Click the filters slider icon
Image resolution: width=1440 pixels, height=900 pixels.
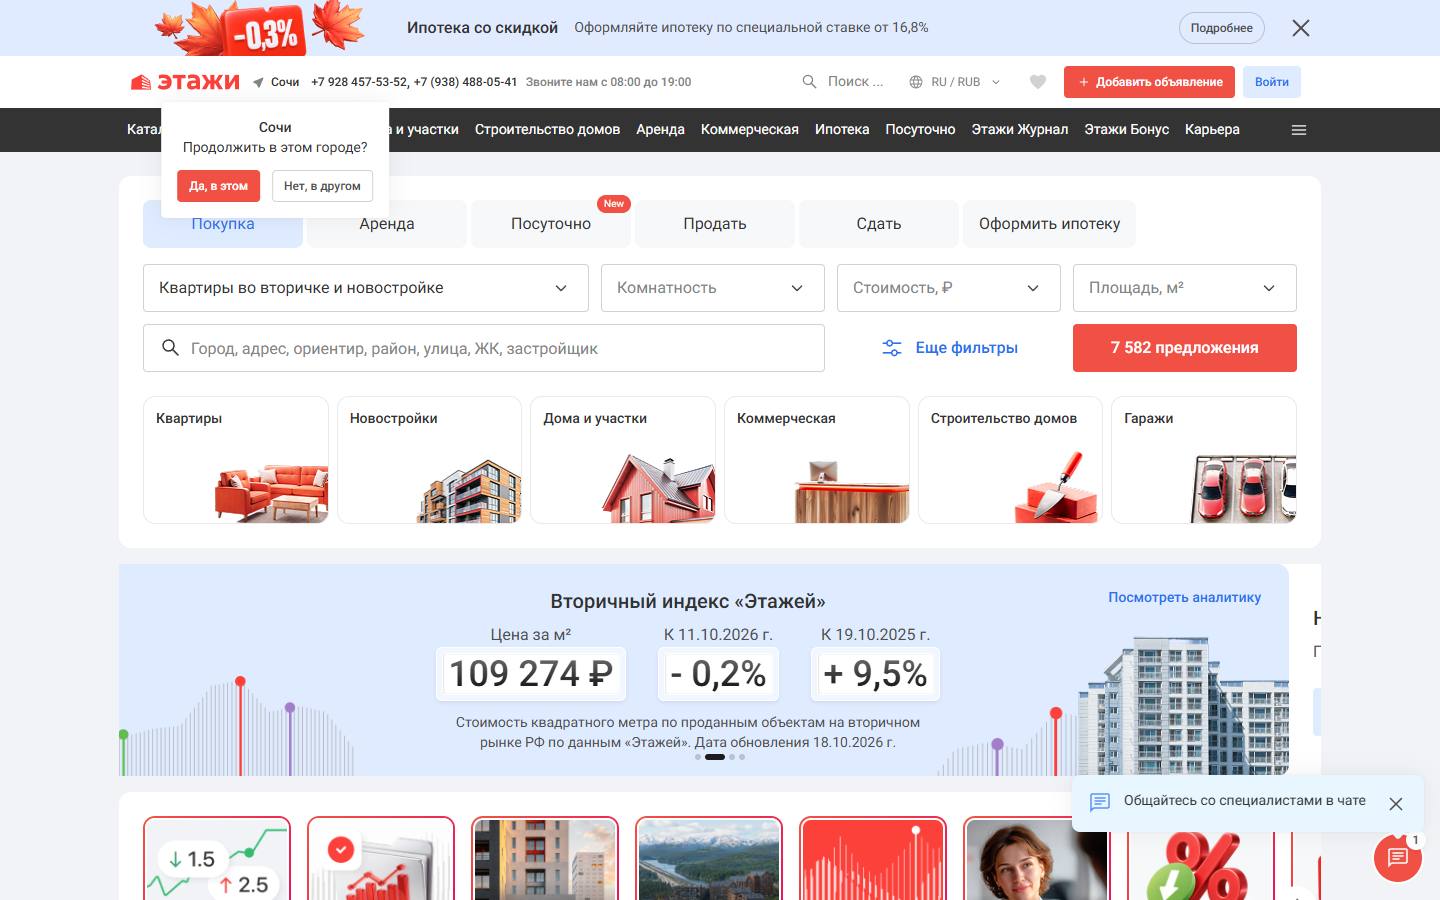coord(892,348)
